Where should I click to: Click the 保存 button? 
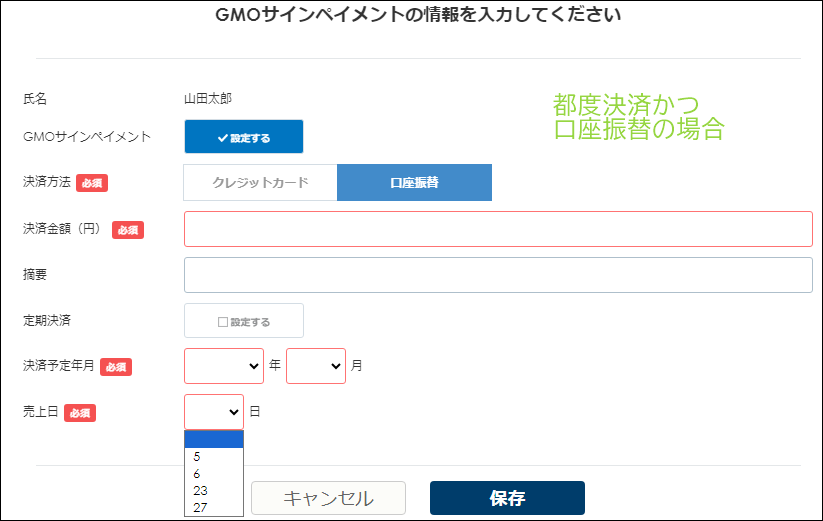(x=507, y=498)
